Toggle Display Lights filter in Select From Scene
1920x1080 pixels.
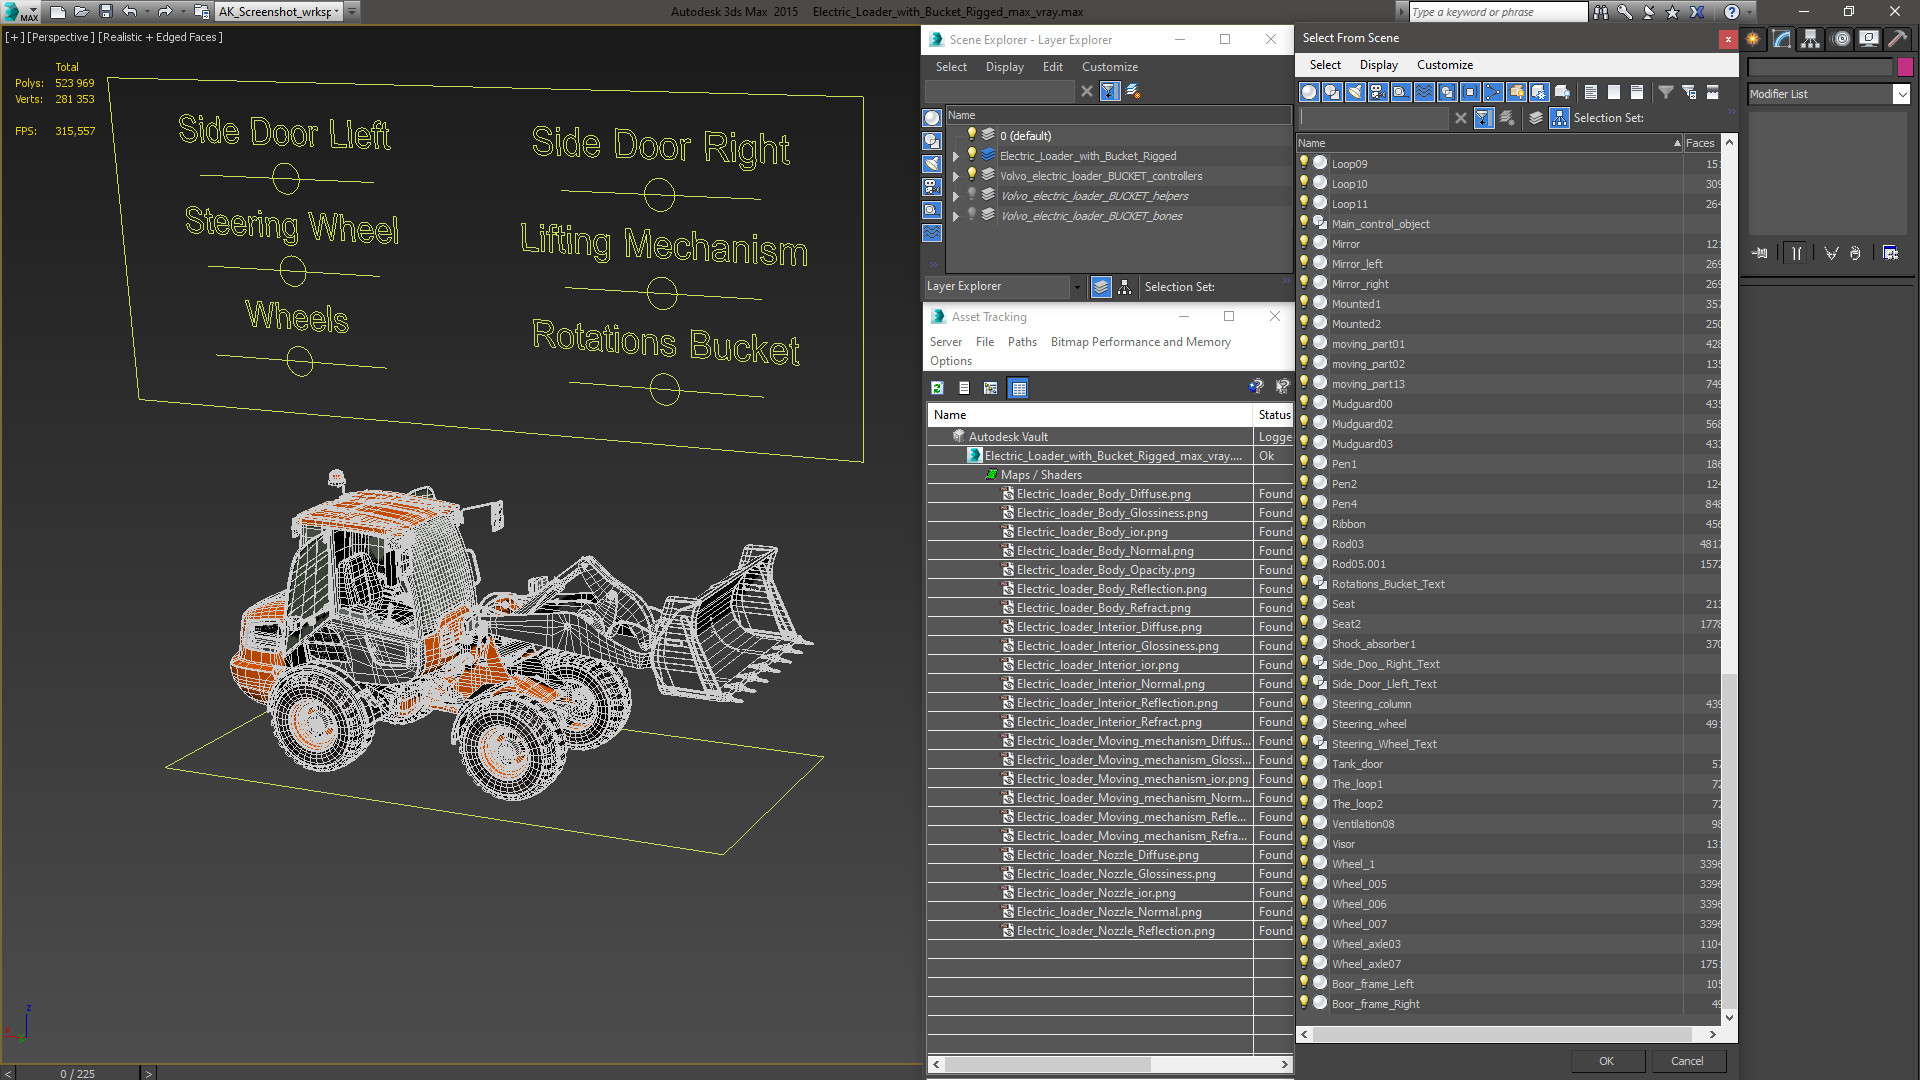(1355, 92)
